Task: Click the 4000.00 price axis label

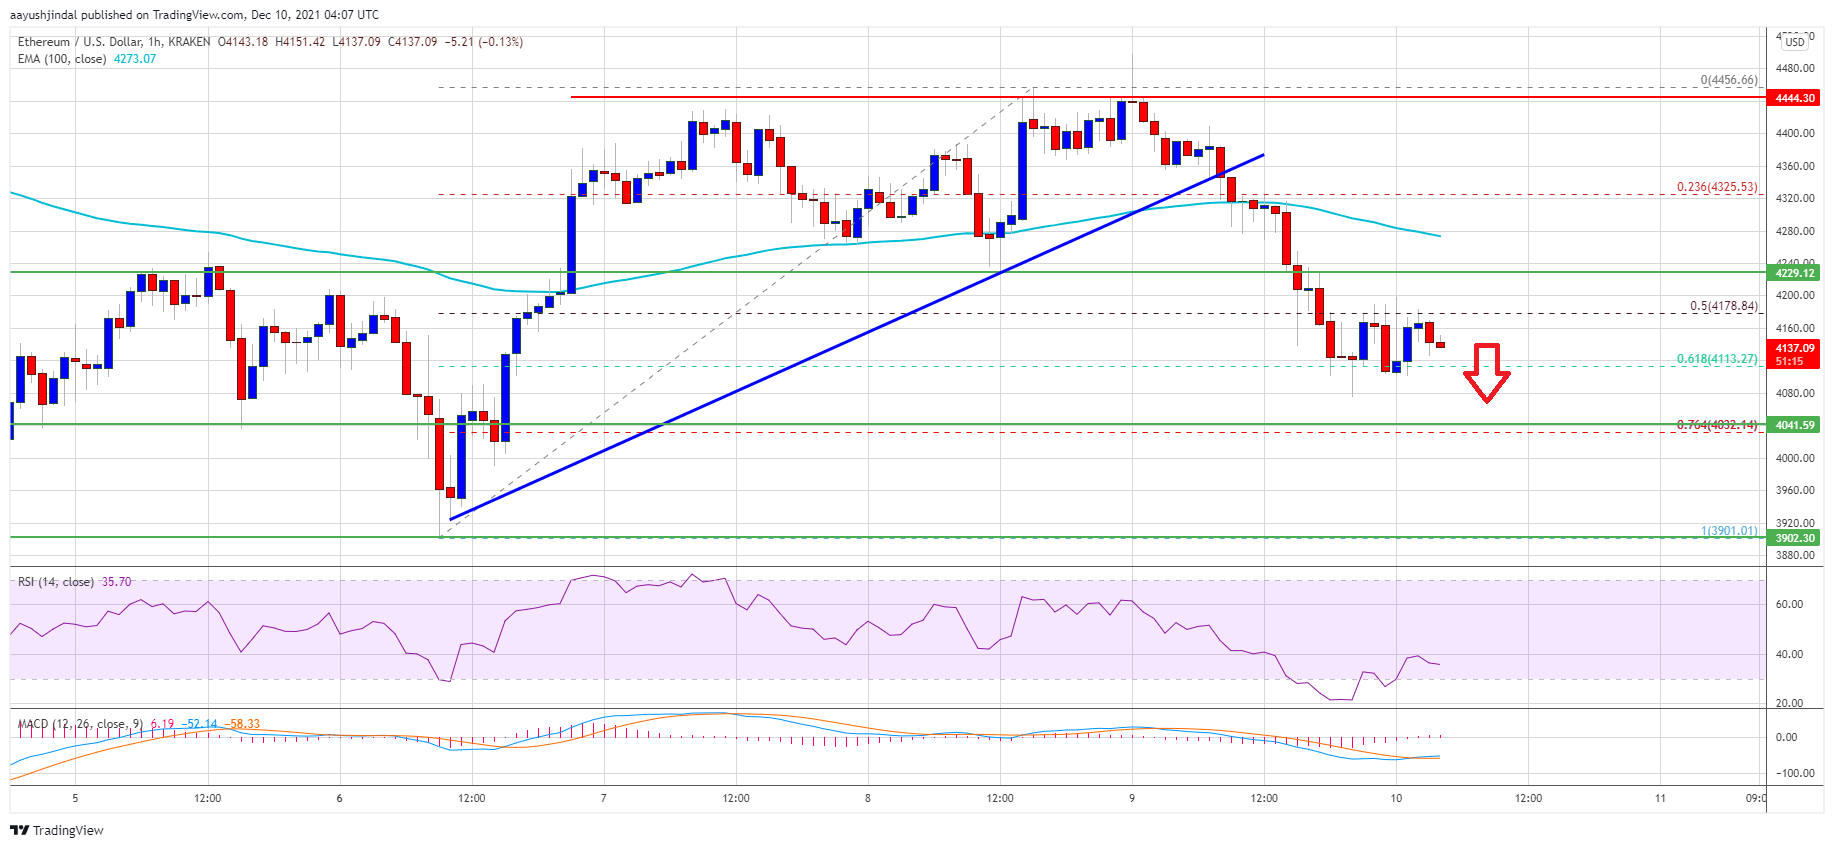Action: click(1795, 458)
